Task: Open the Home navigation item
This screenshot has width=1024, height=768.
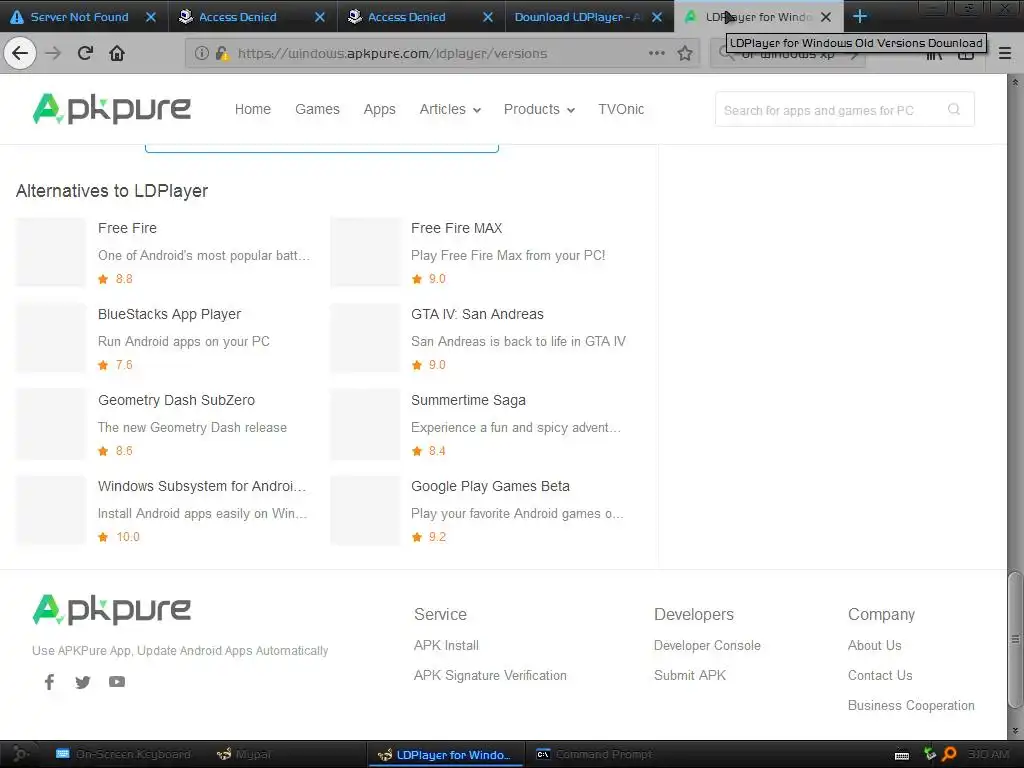Action: click(253, 109)
